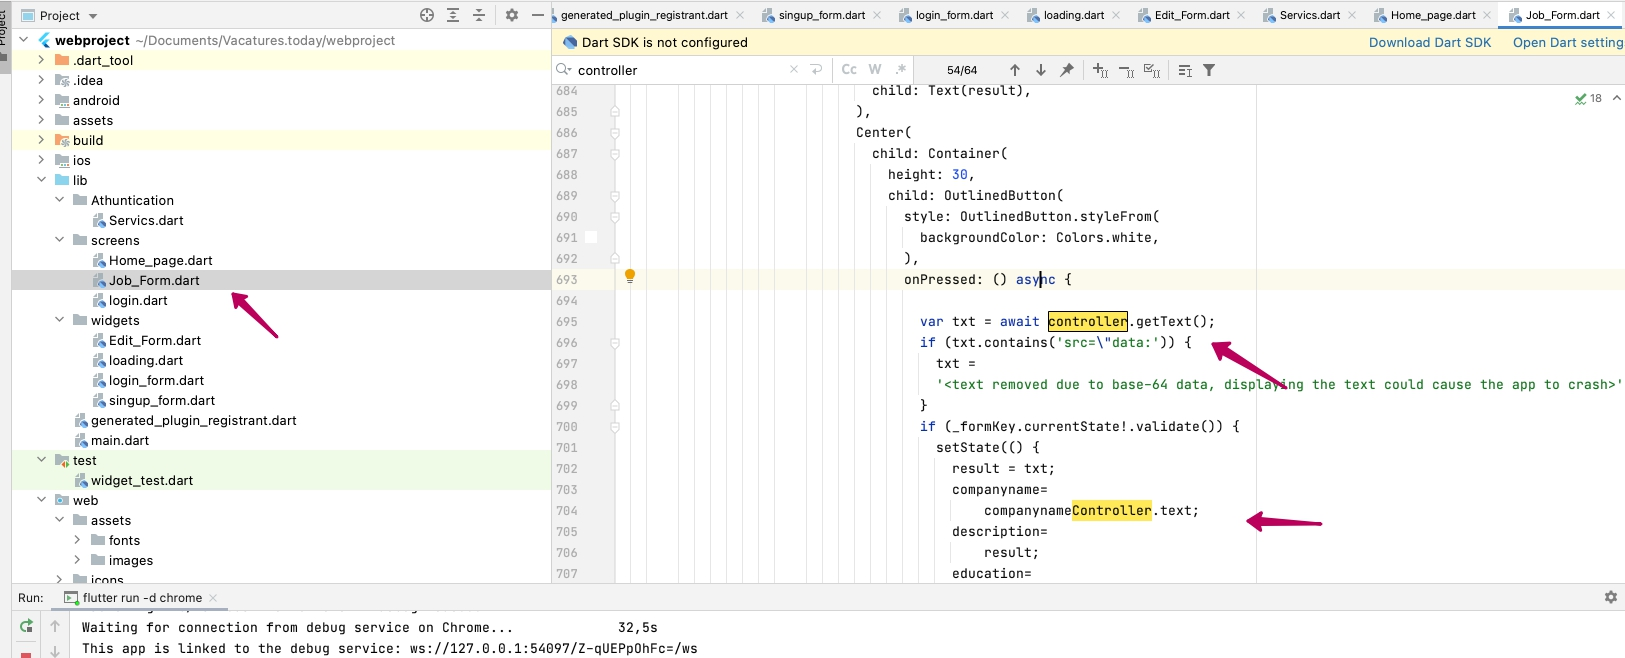1625x658 pixels.
Task: Toggle Regex search option
Action: tap(901, 70)
